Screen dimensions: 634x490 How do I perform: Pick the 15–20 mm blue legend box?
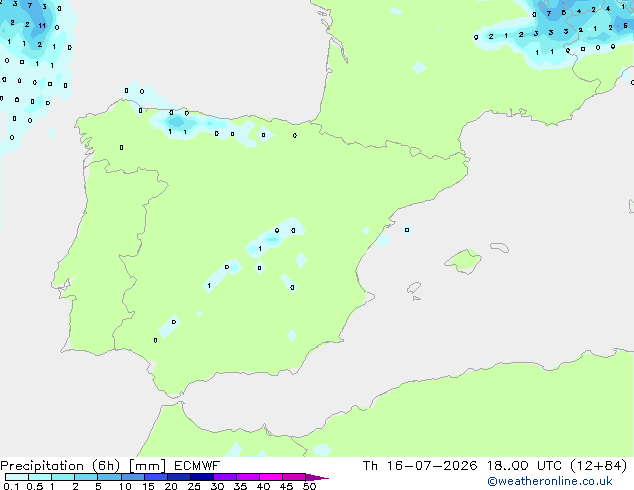(x=156, y=477)
